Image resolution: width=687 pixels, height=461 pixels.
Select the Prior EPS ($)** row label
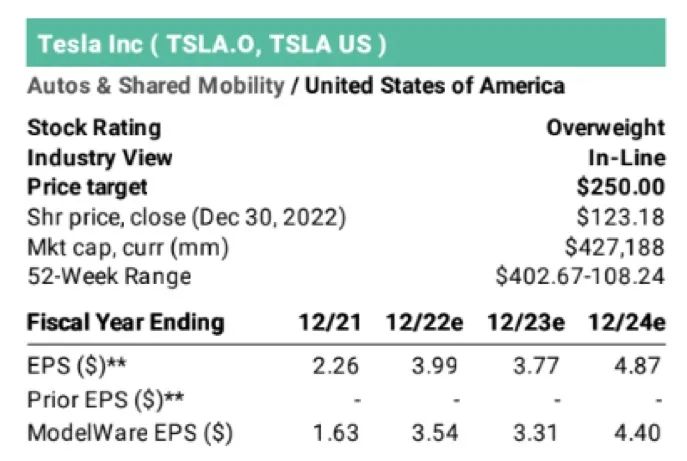(x=106, y=400)
